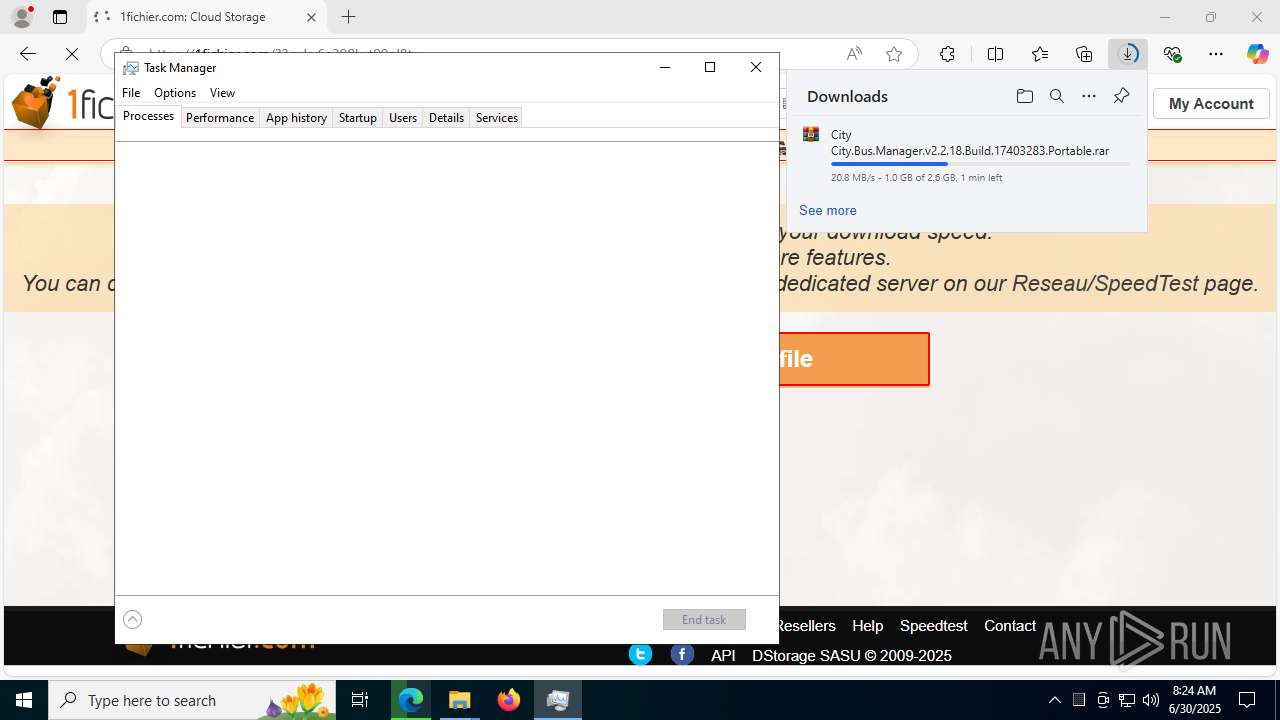Image resolution: width=1280 pixels, height=720 pixels.
Task: Switch to the Services tab
Action: [x=496, y=117]
